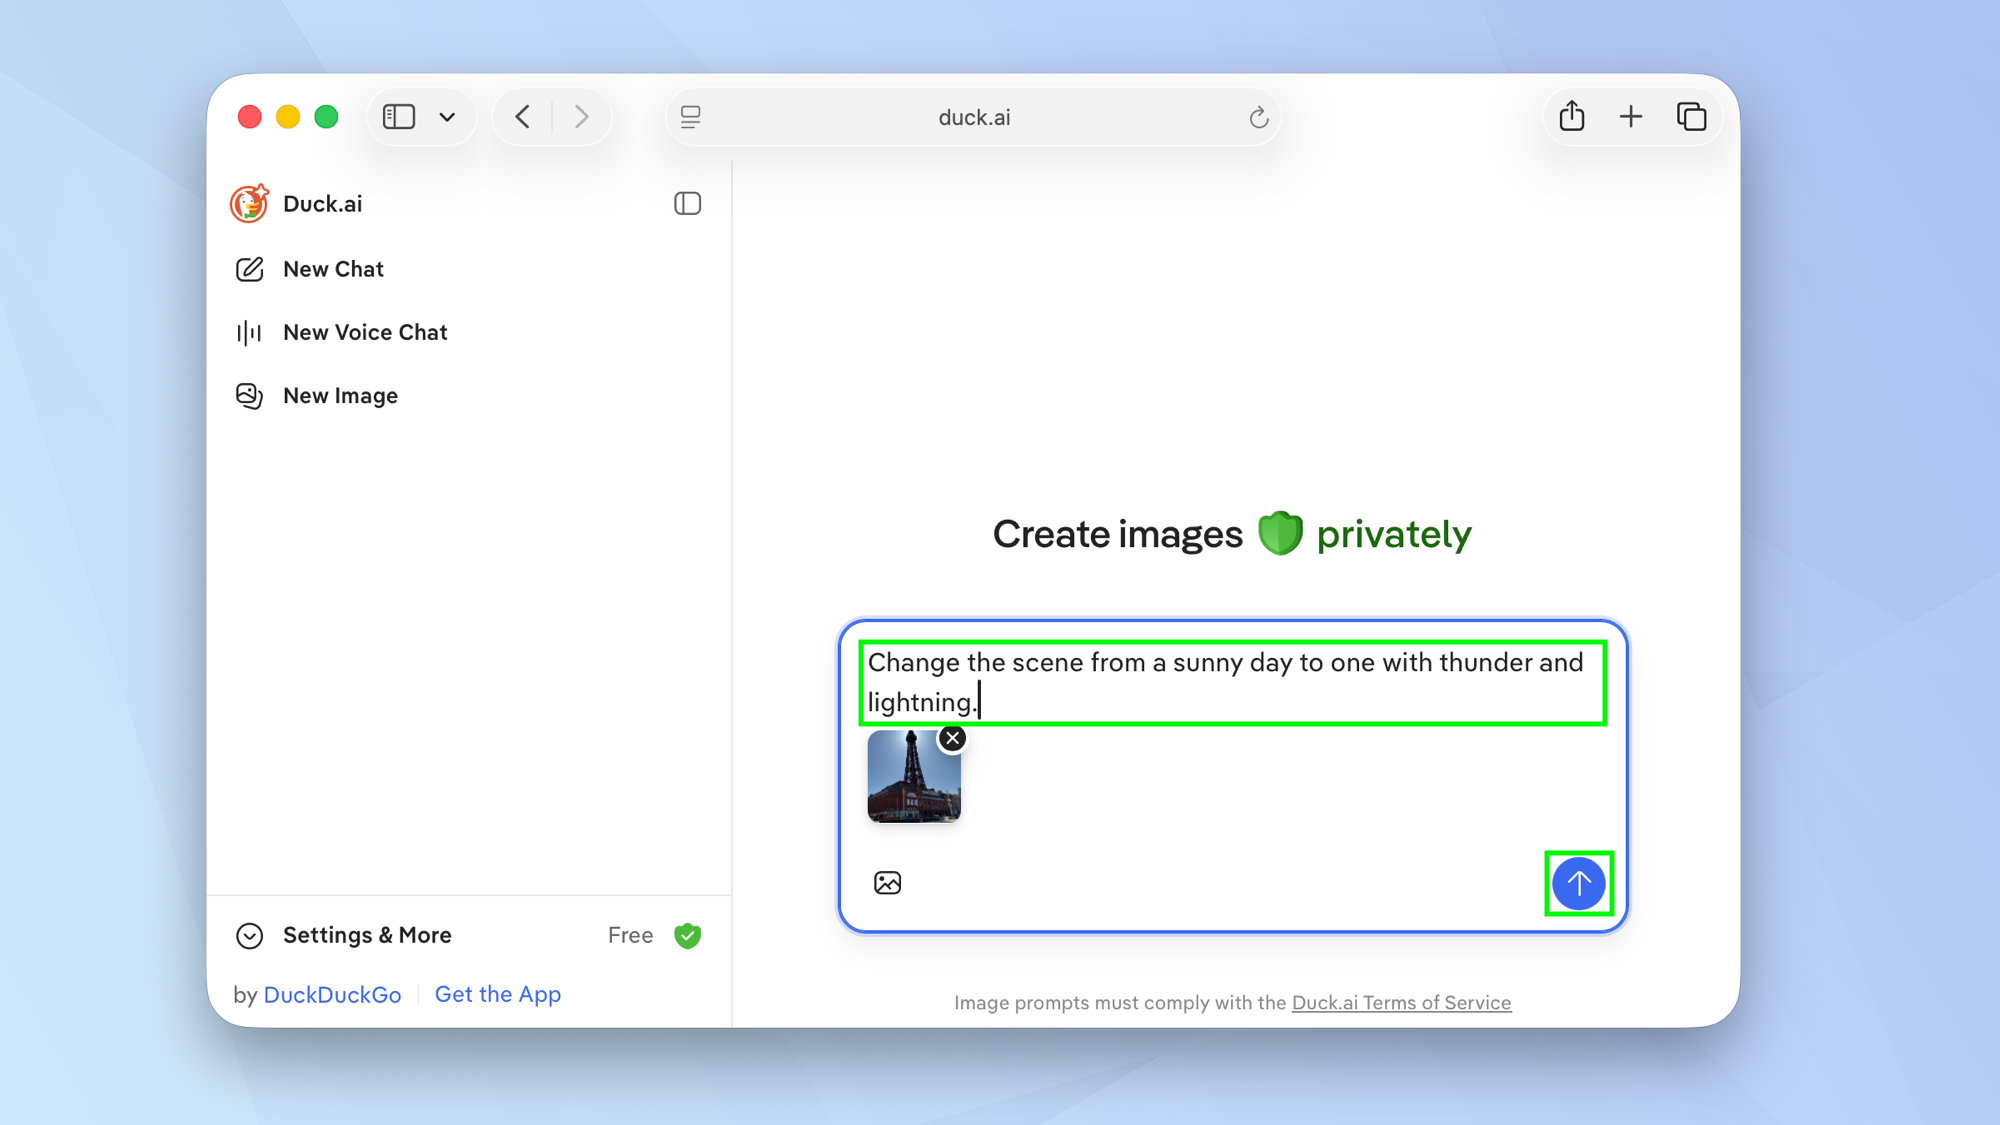Open the tab groups dropdown chevron
This screenshot has height=1125, width=2000.
pyautogui.click(x=447, y=116)
